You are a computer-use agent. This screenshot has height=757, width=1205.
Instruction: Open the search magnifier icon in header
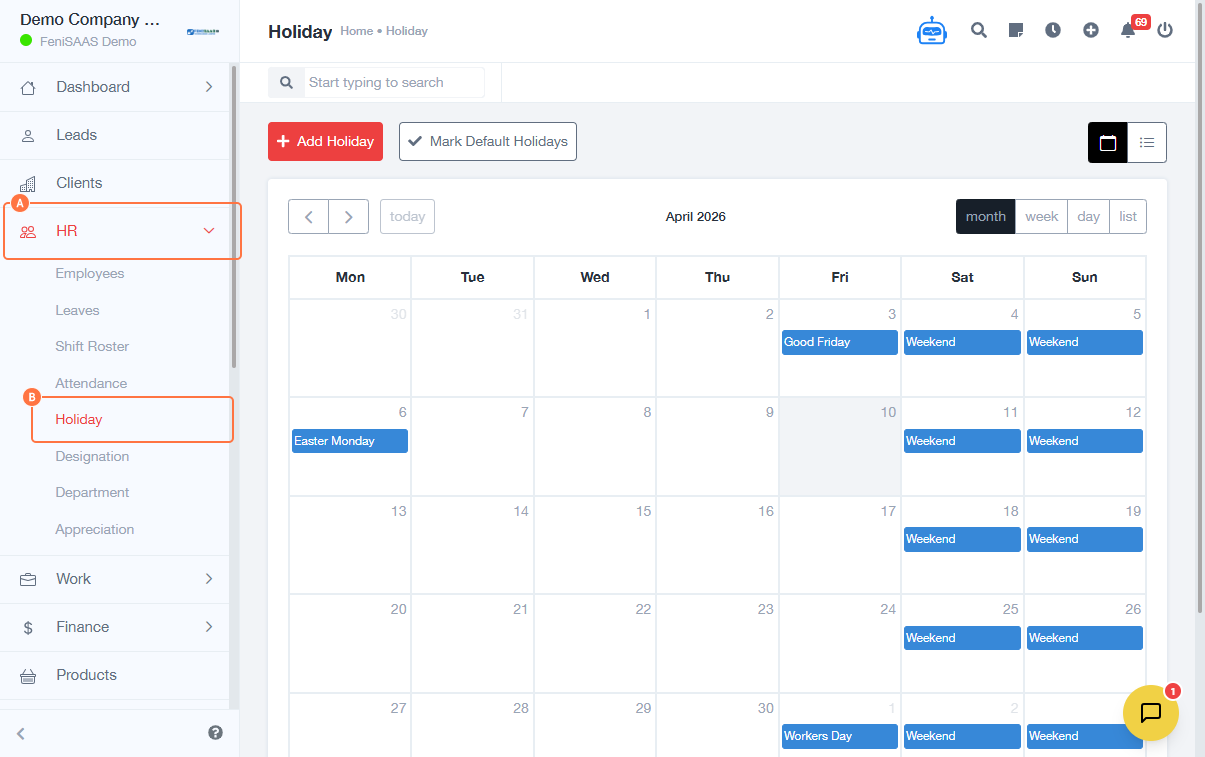pyautogui.click(x=979, y=30)
